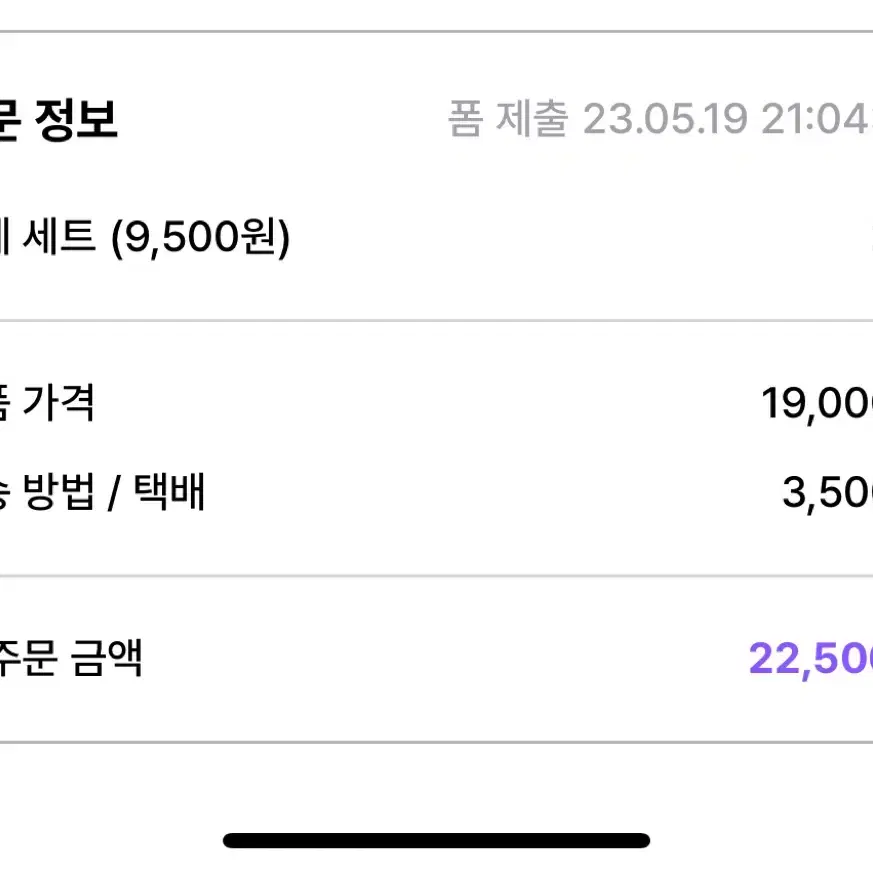The width and height of the screenshot is (873, 873).
Task: Tap the black home indicator bar
Action: coord(436,840)
